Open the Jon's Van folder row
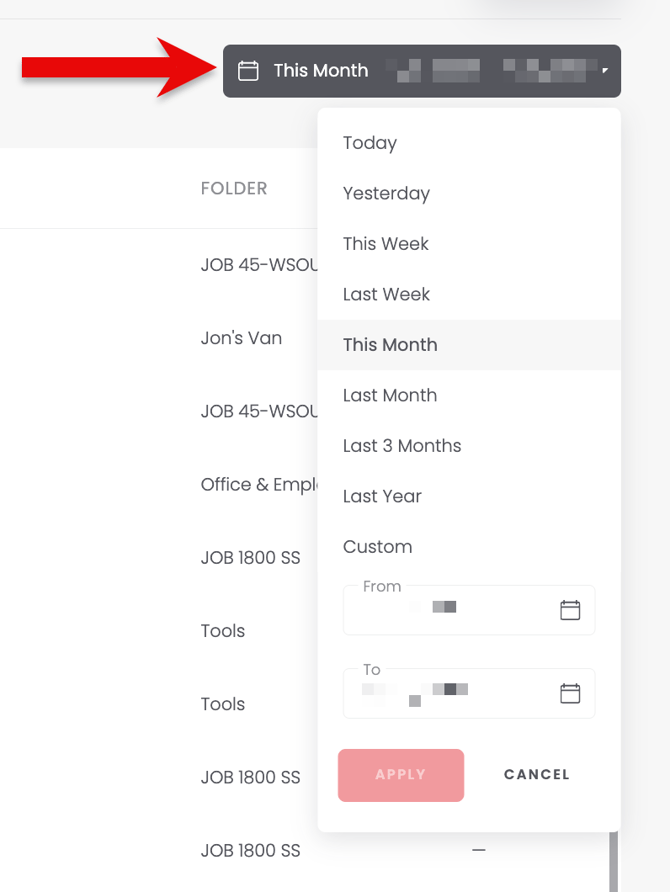The image size is (670, 892). [241, 338]
